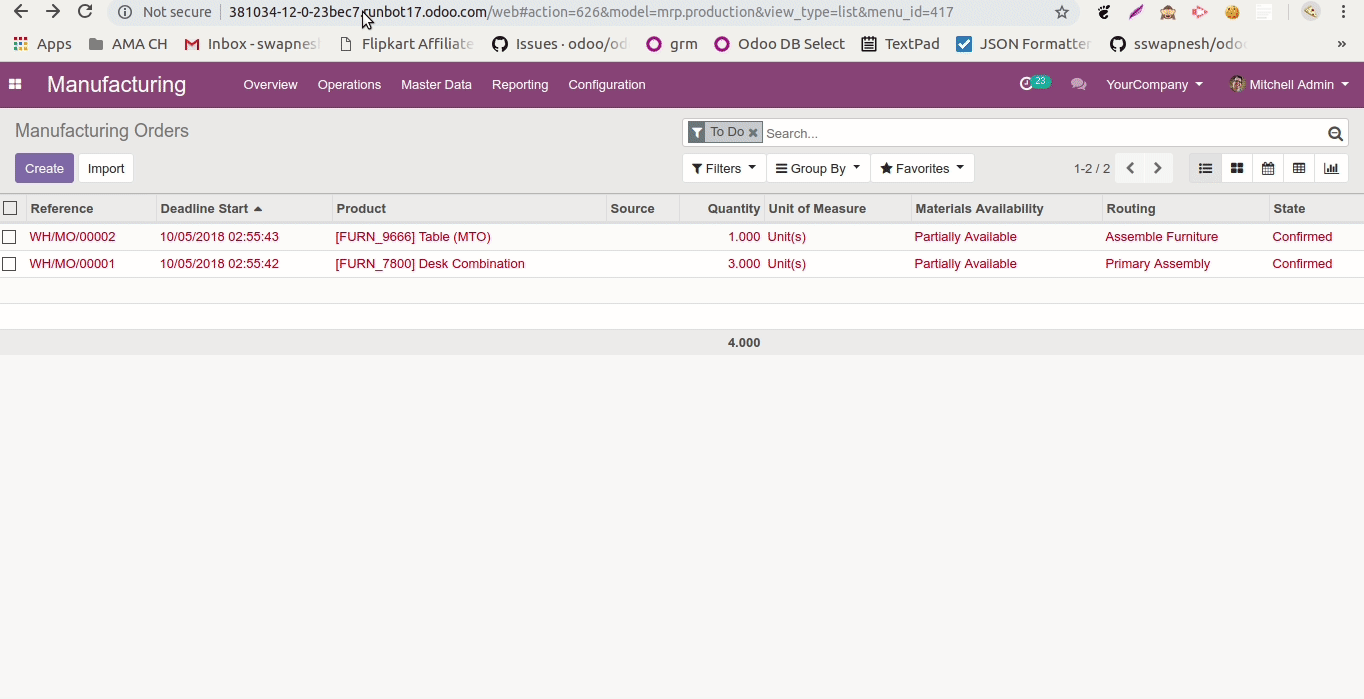The image size is (1364, 699).
Task: Select the WH/MO/00002 row checkbox
Action: point(9,236)
